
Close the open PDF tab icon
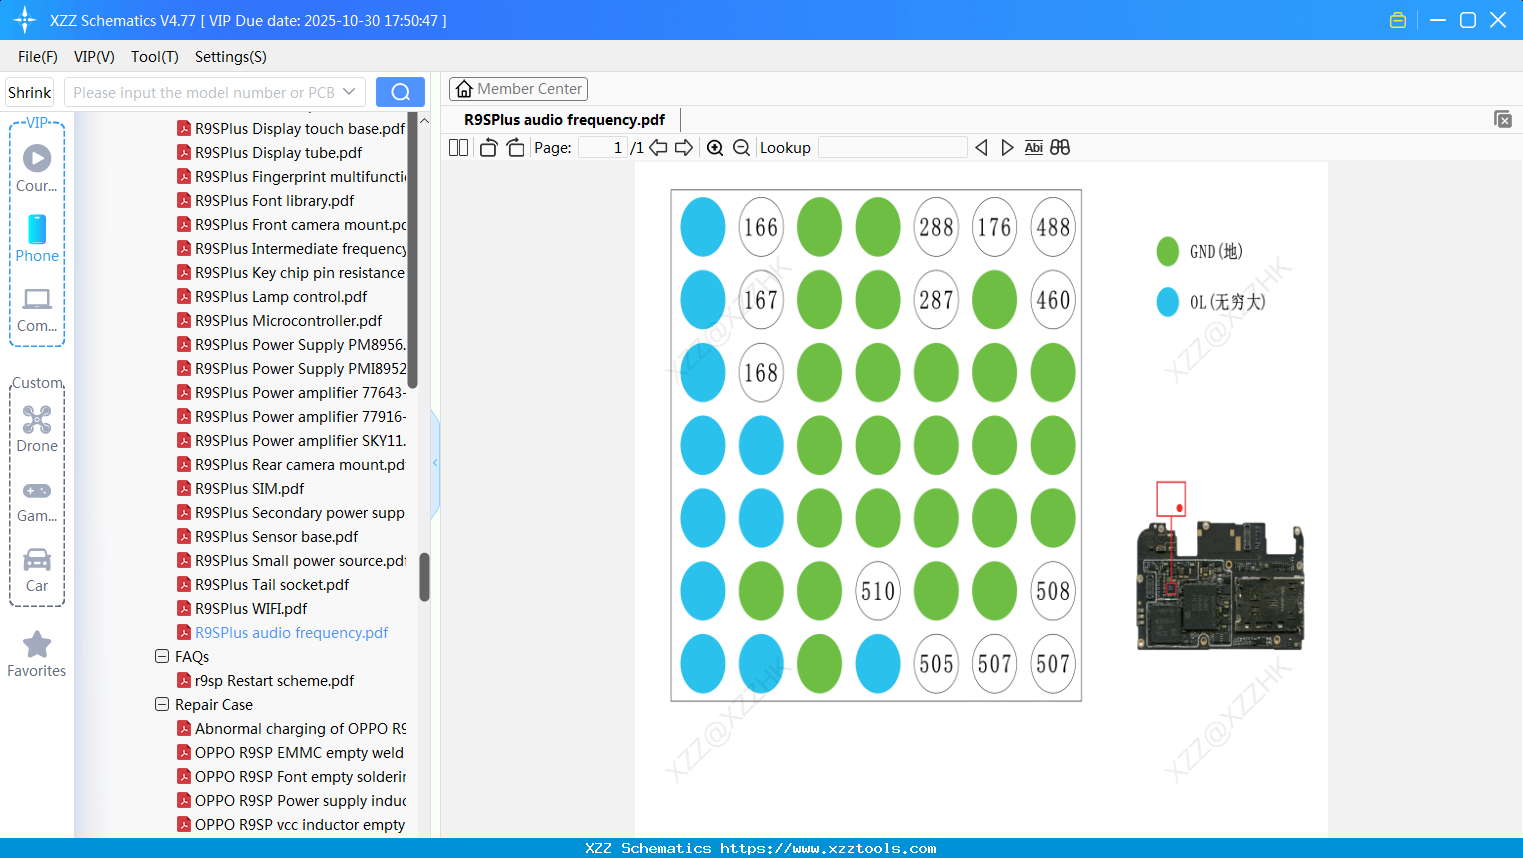[x=1503, y=119]
